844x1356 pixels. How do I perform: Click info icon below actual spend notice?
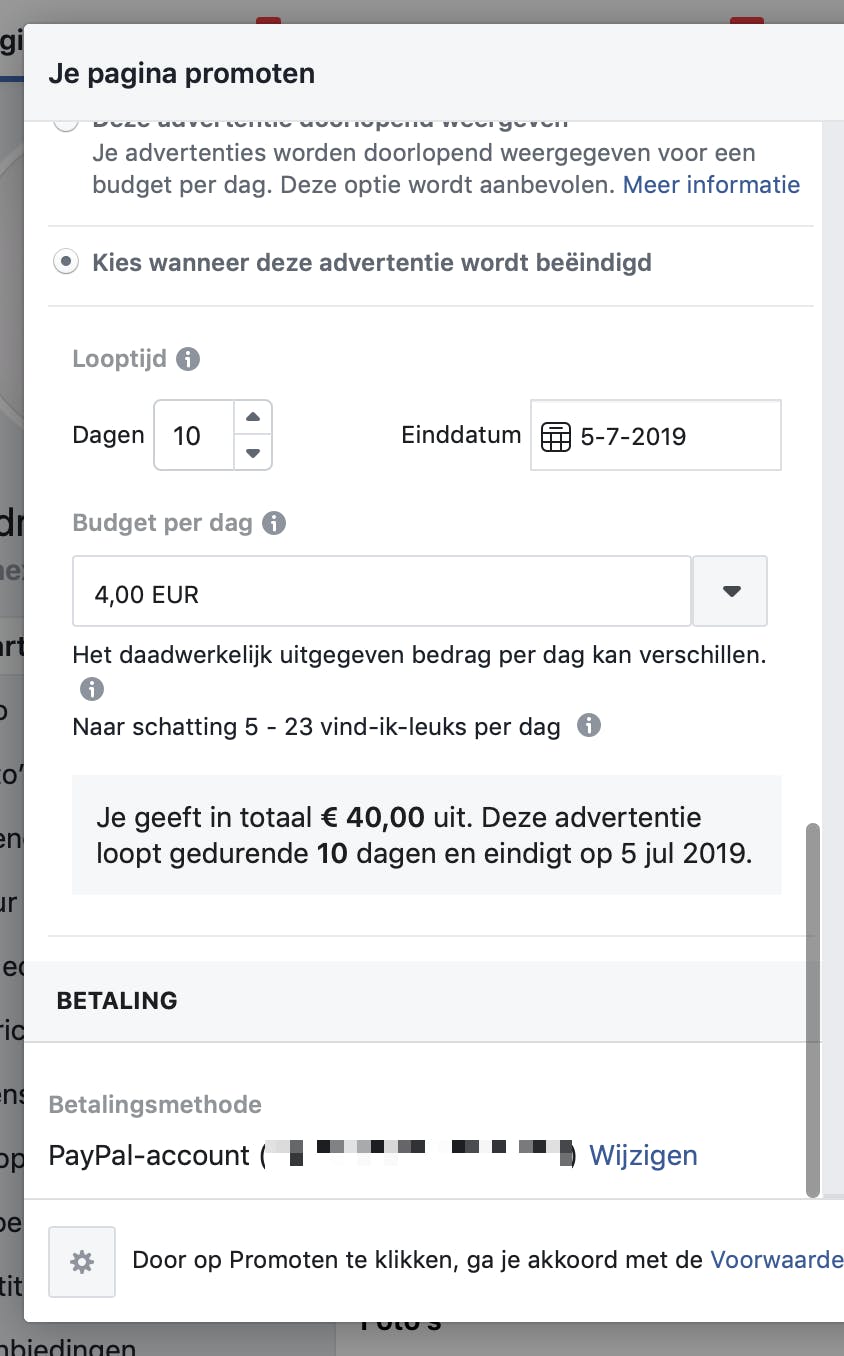click(92, 689)
